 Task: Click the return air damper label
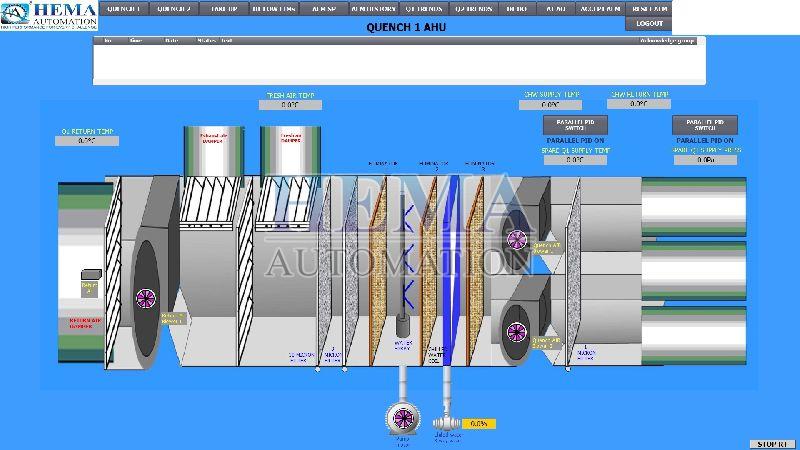[x=85, y=323]
